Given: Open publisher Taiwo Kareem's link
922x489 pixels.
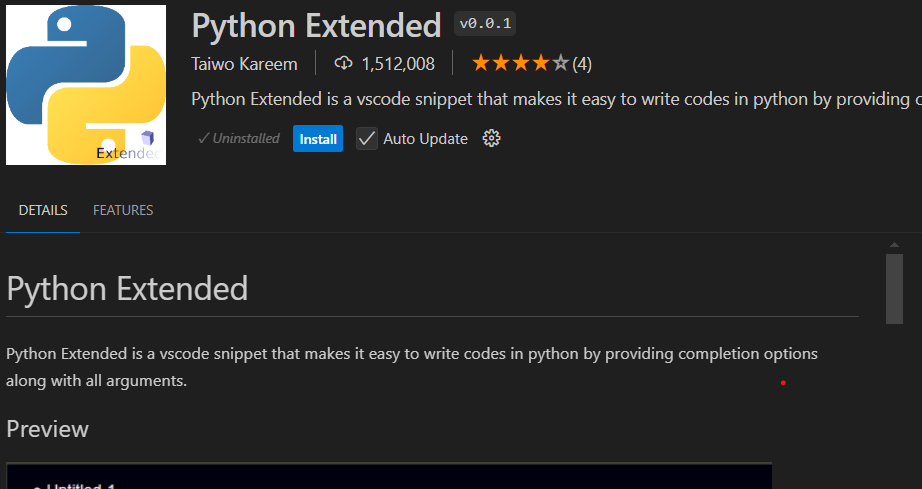Looking at the screenshot, I should [244, 64].
